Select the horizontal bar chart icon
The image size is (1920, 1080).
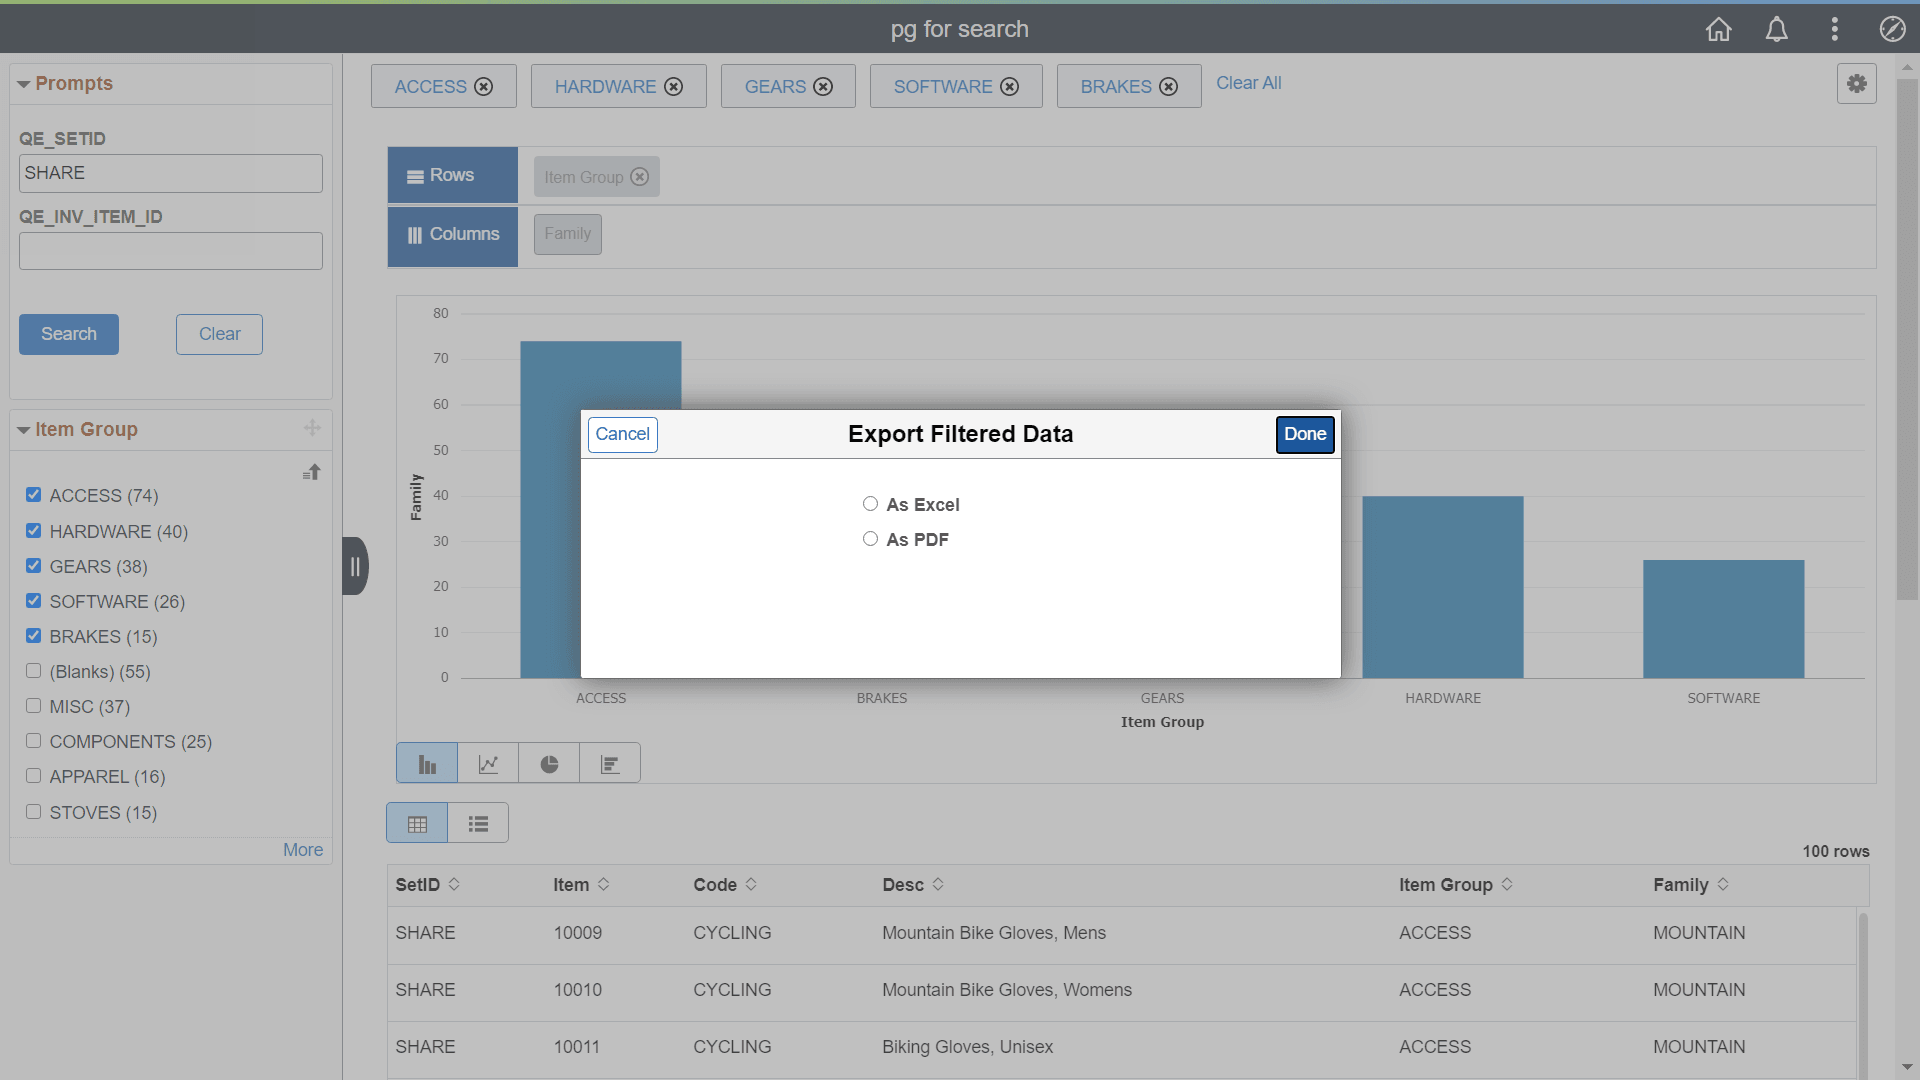609,763
